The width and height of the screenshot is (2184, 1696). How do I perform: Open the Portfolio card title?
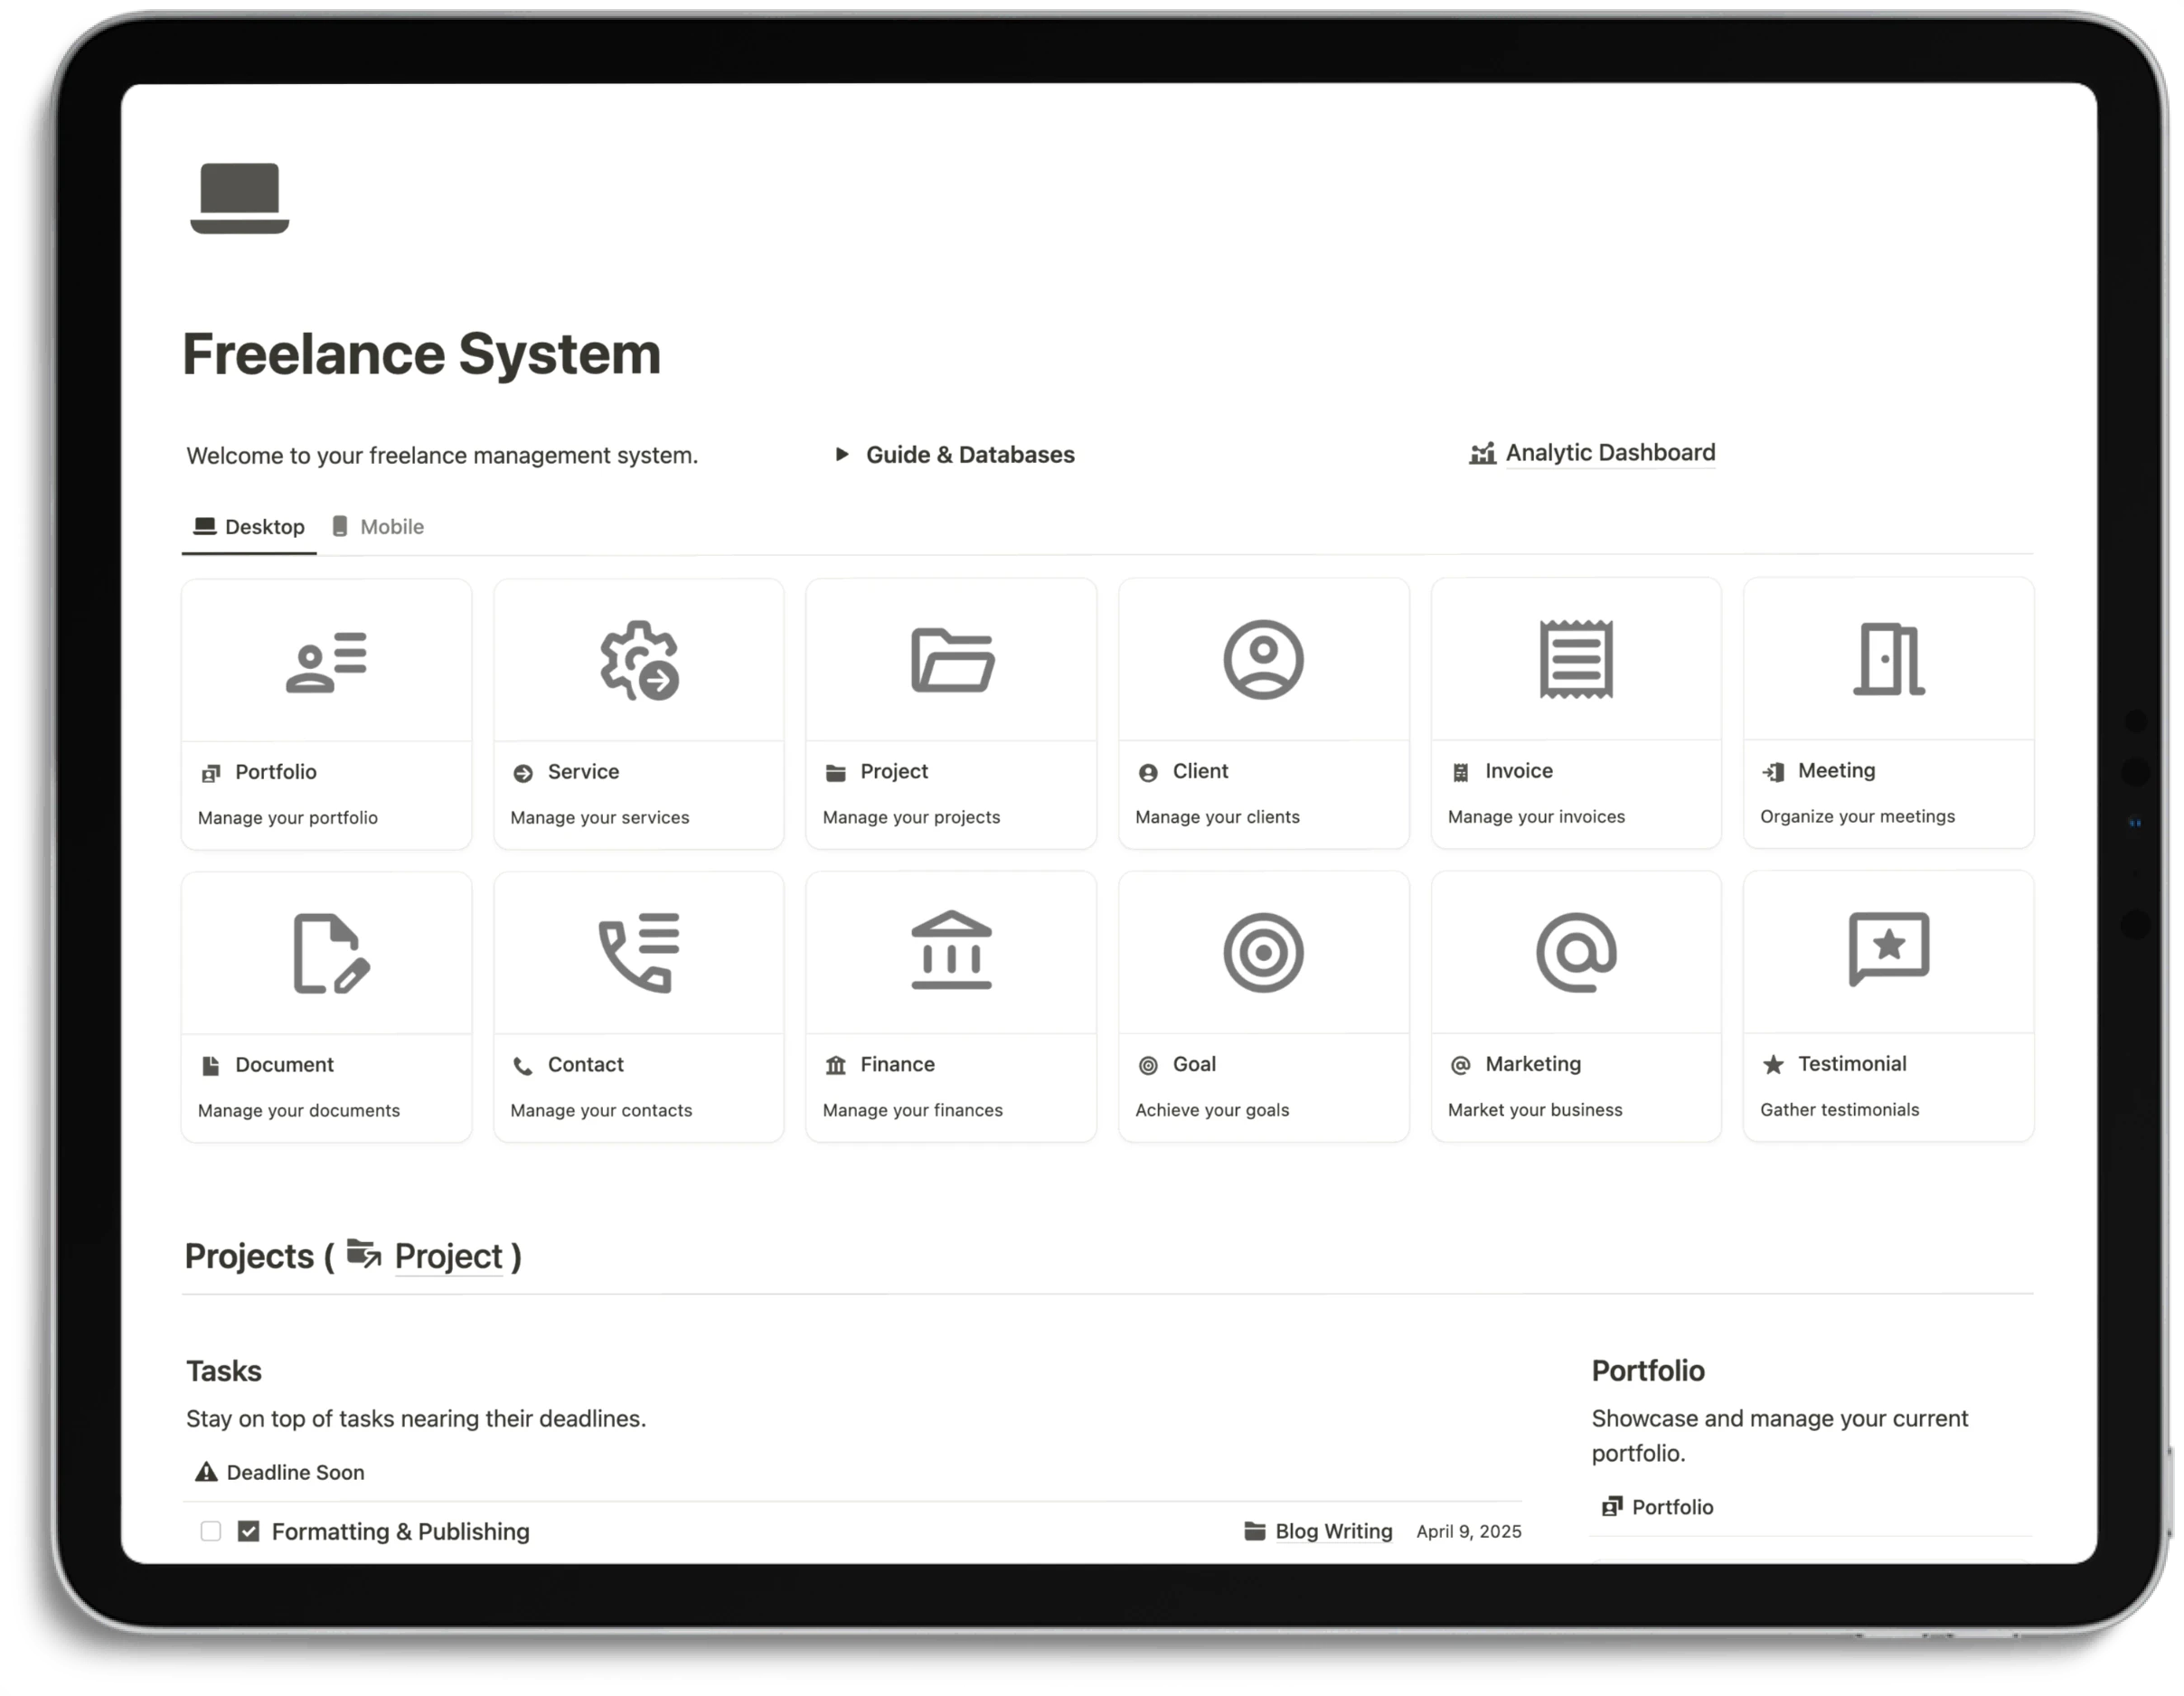[x=276, y=772]
